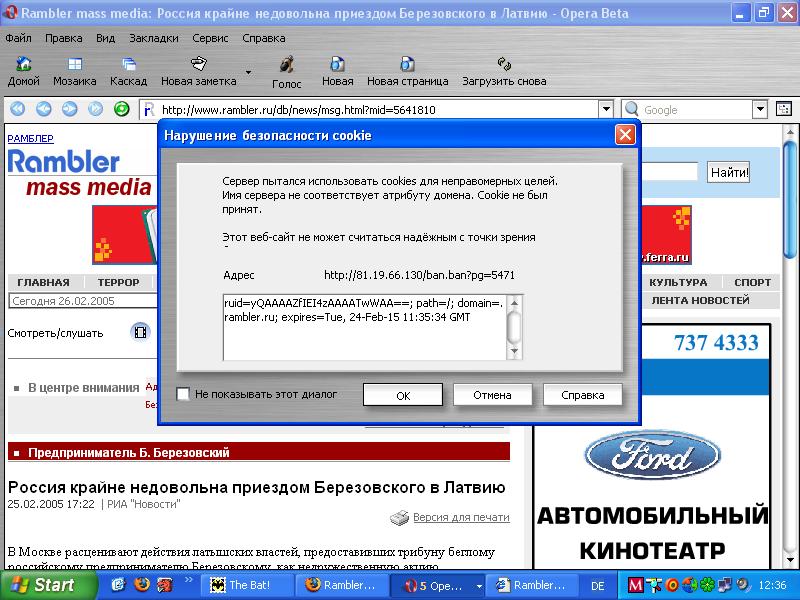Close the cookie security dialog
The image size is (800, 600).
[625, 135]
